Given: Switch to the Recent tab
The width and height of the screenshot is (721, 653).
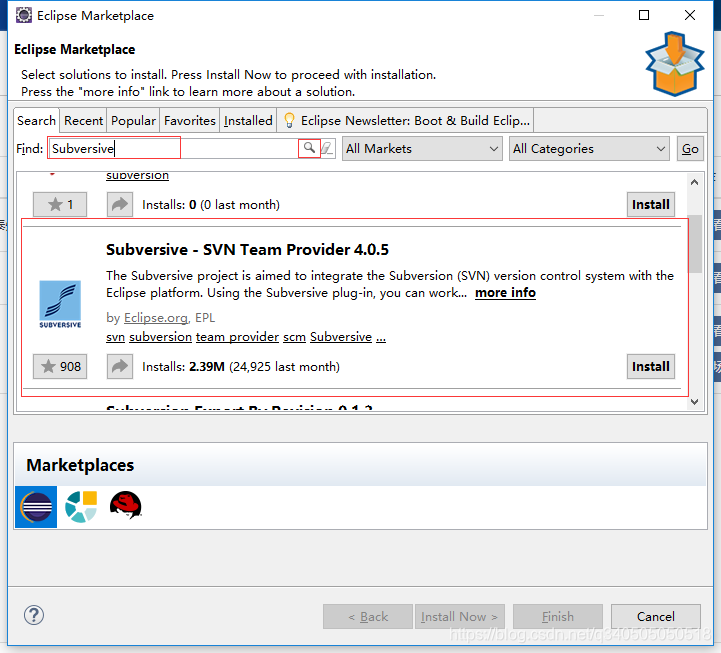Looking at the screenshot, I should 83,120.
